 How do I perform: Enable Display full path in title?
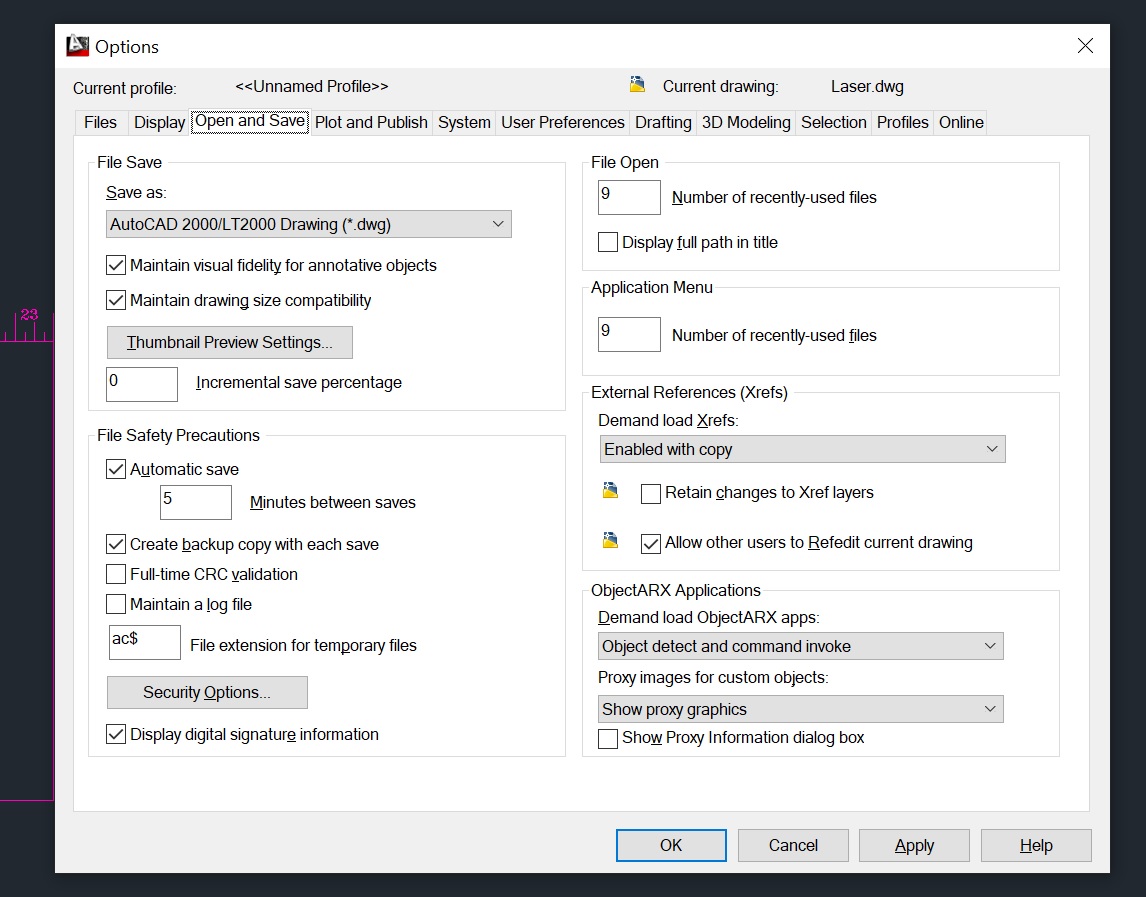[607, 242]
